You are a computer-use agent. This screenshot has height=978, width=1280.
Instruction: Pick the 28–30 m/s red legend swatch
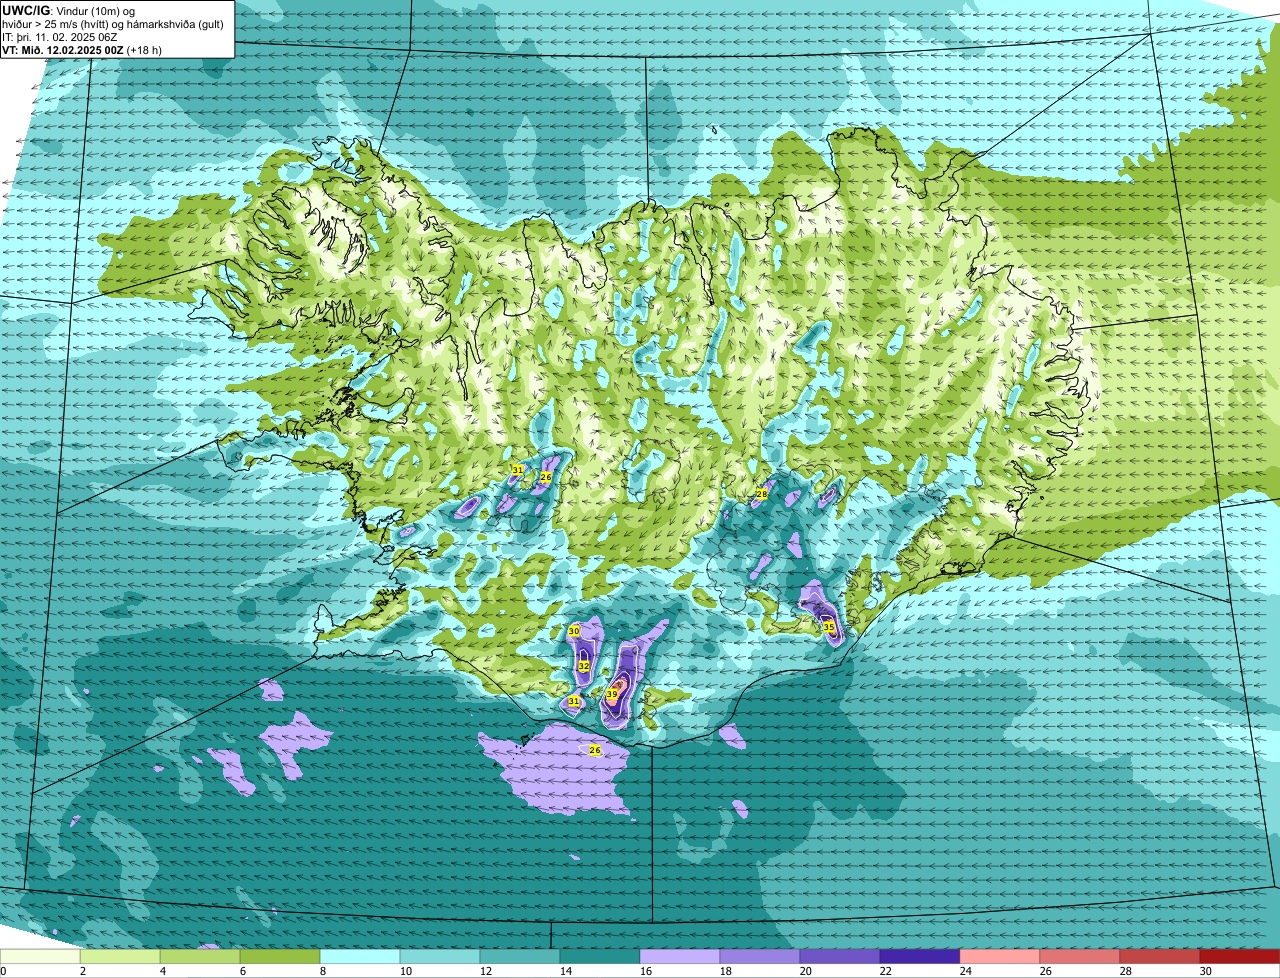(x=1160, y=957)
